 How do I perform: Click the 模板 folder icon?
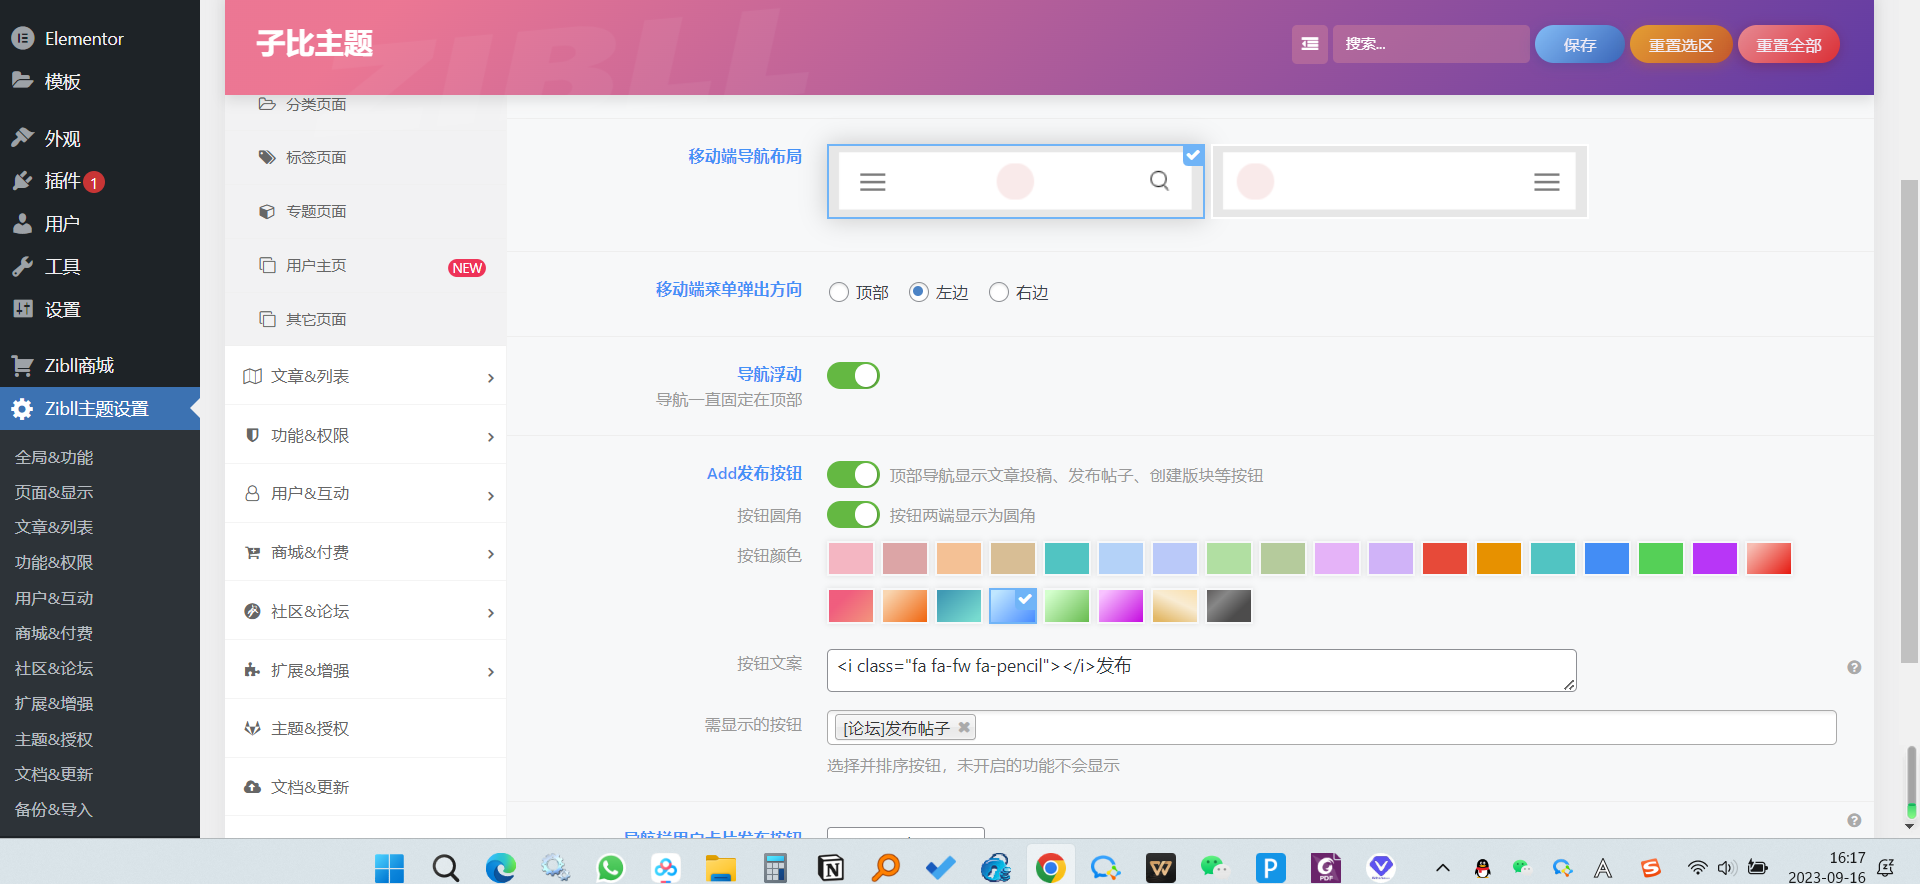pos(23,80)
